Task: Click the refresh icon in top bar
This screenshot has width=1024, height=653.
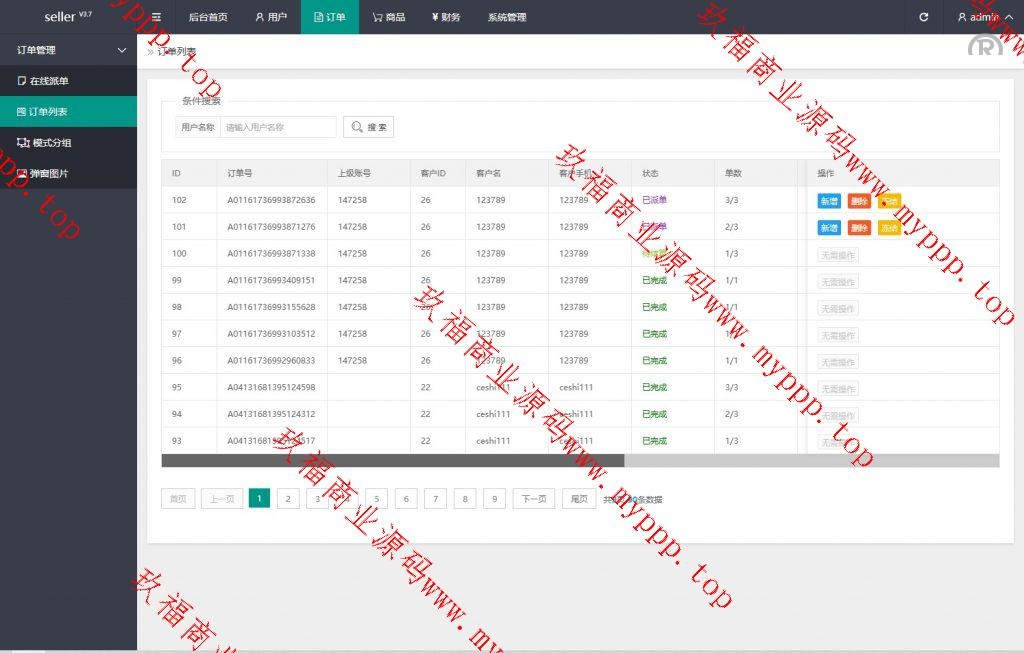Action: 923,17
